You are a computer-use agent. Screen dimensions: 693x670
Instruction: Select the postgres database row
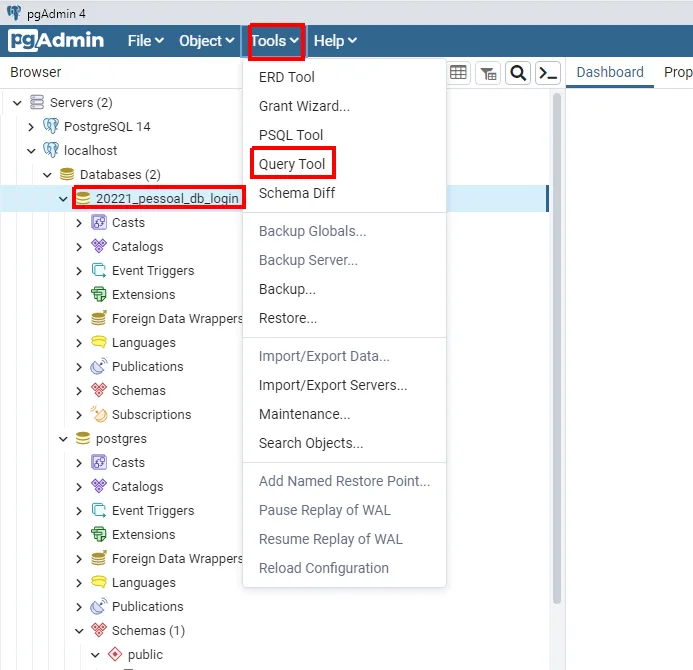[x=121, y=438]
